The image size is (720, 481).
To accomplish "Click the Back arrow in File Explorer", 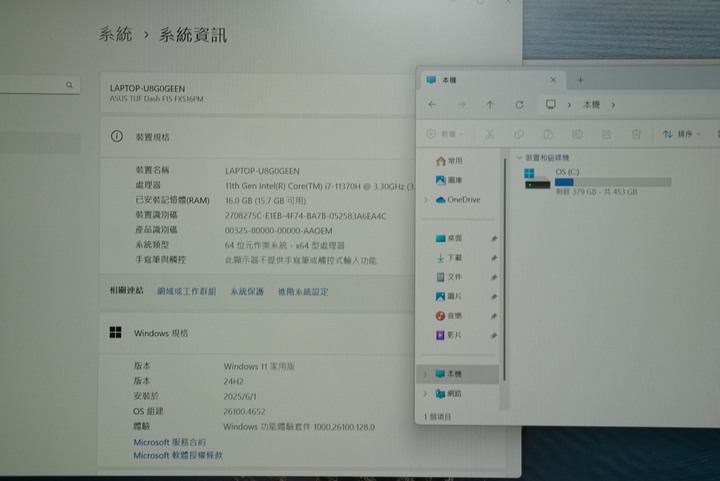I will click(432, 105).
